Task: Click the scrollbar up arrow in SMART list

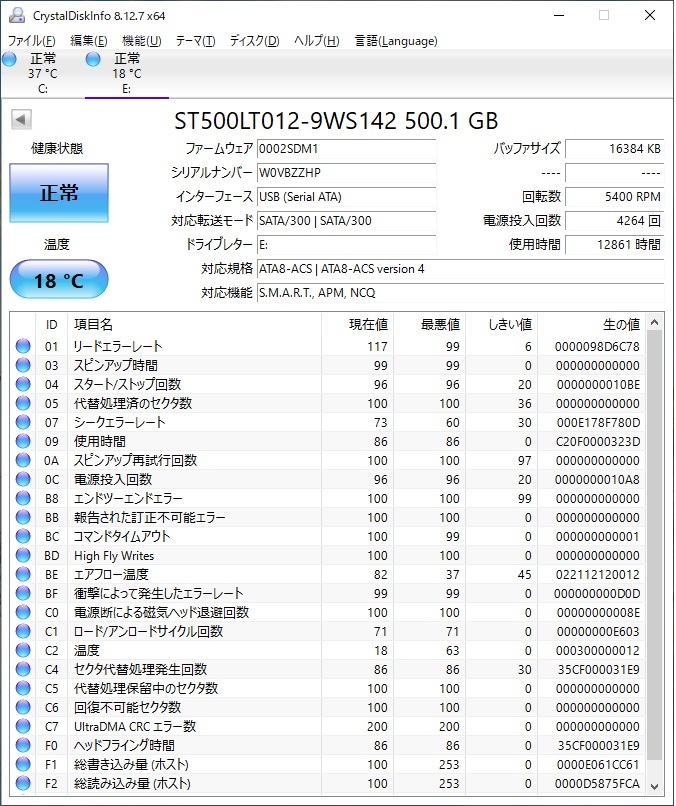Action: 654,322
